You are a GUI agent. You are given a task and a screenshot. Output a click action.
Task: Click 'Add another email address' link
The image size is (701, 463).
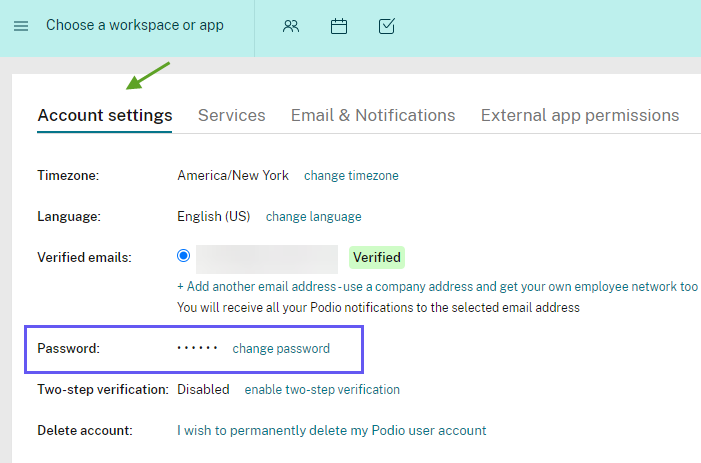click(x=437, y=286)
